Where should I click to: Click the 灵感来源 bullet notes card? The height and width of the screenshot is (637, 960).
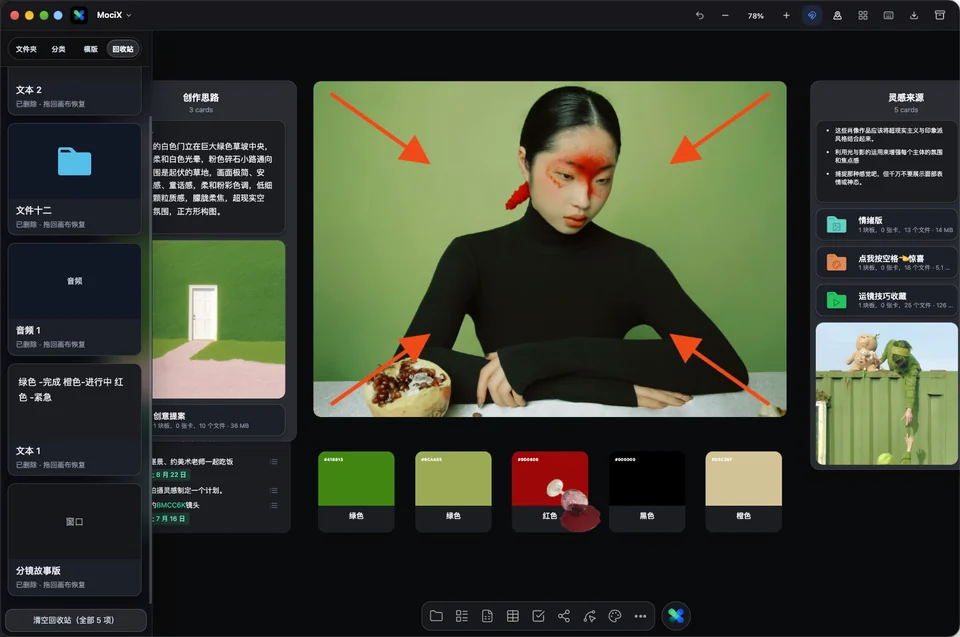click(887, 161)
